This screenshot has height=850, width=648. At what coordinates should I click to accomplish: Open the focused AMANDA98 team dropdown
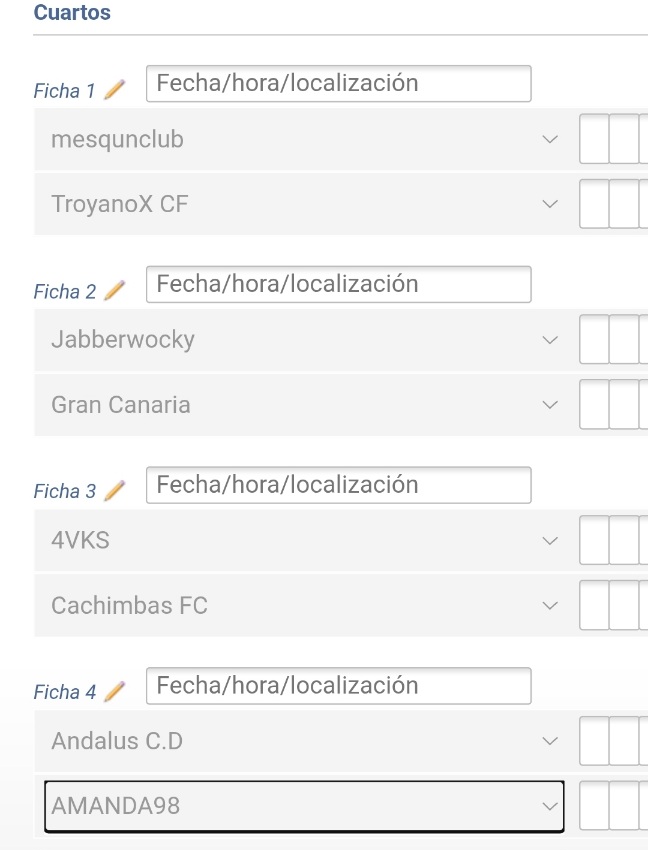(304, 806)
